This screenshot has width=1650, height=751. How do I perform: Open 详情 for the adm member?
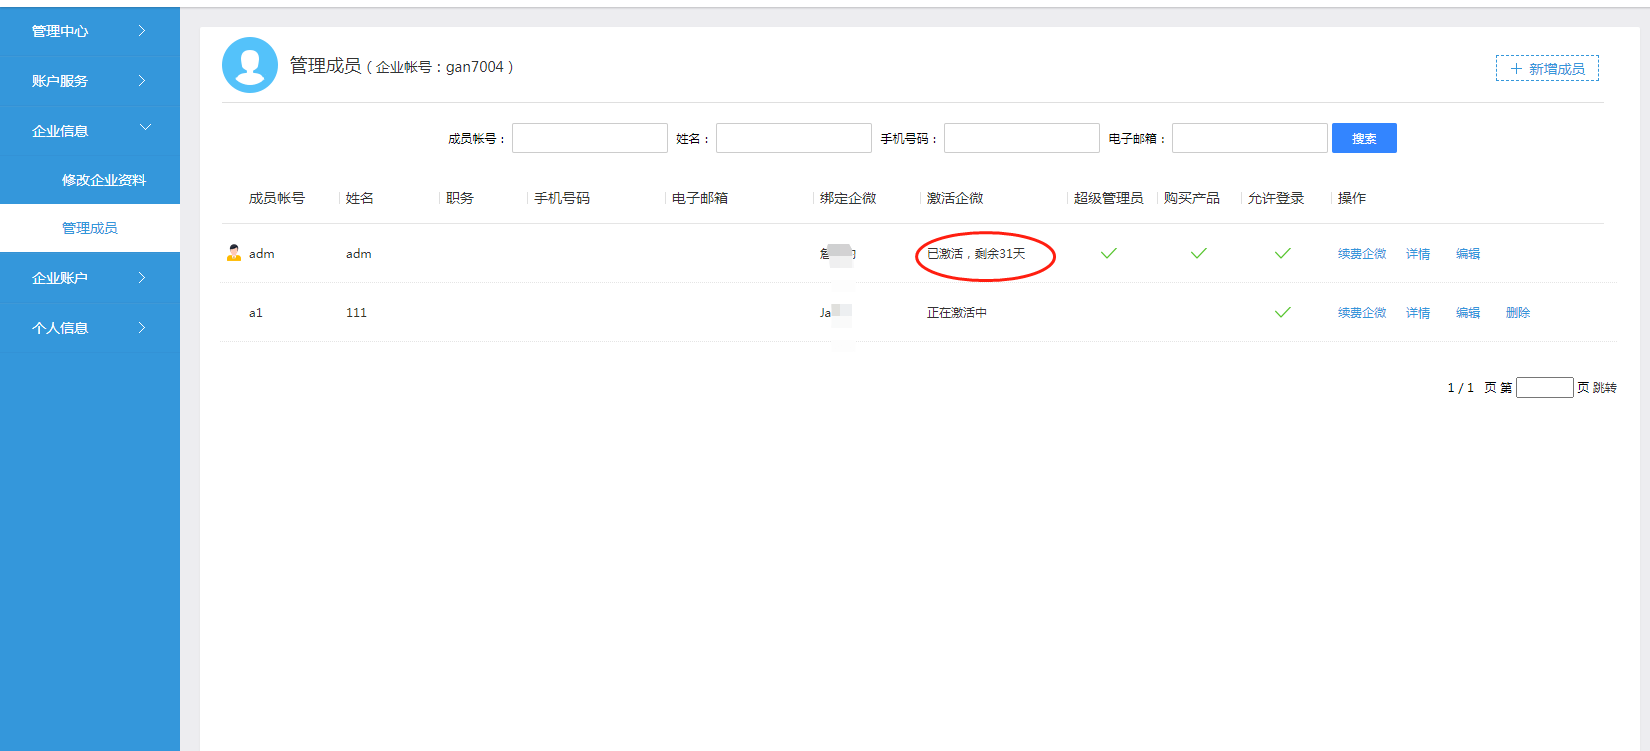pyautogui.click(x=1418, y=254)
